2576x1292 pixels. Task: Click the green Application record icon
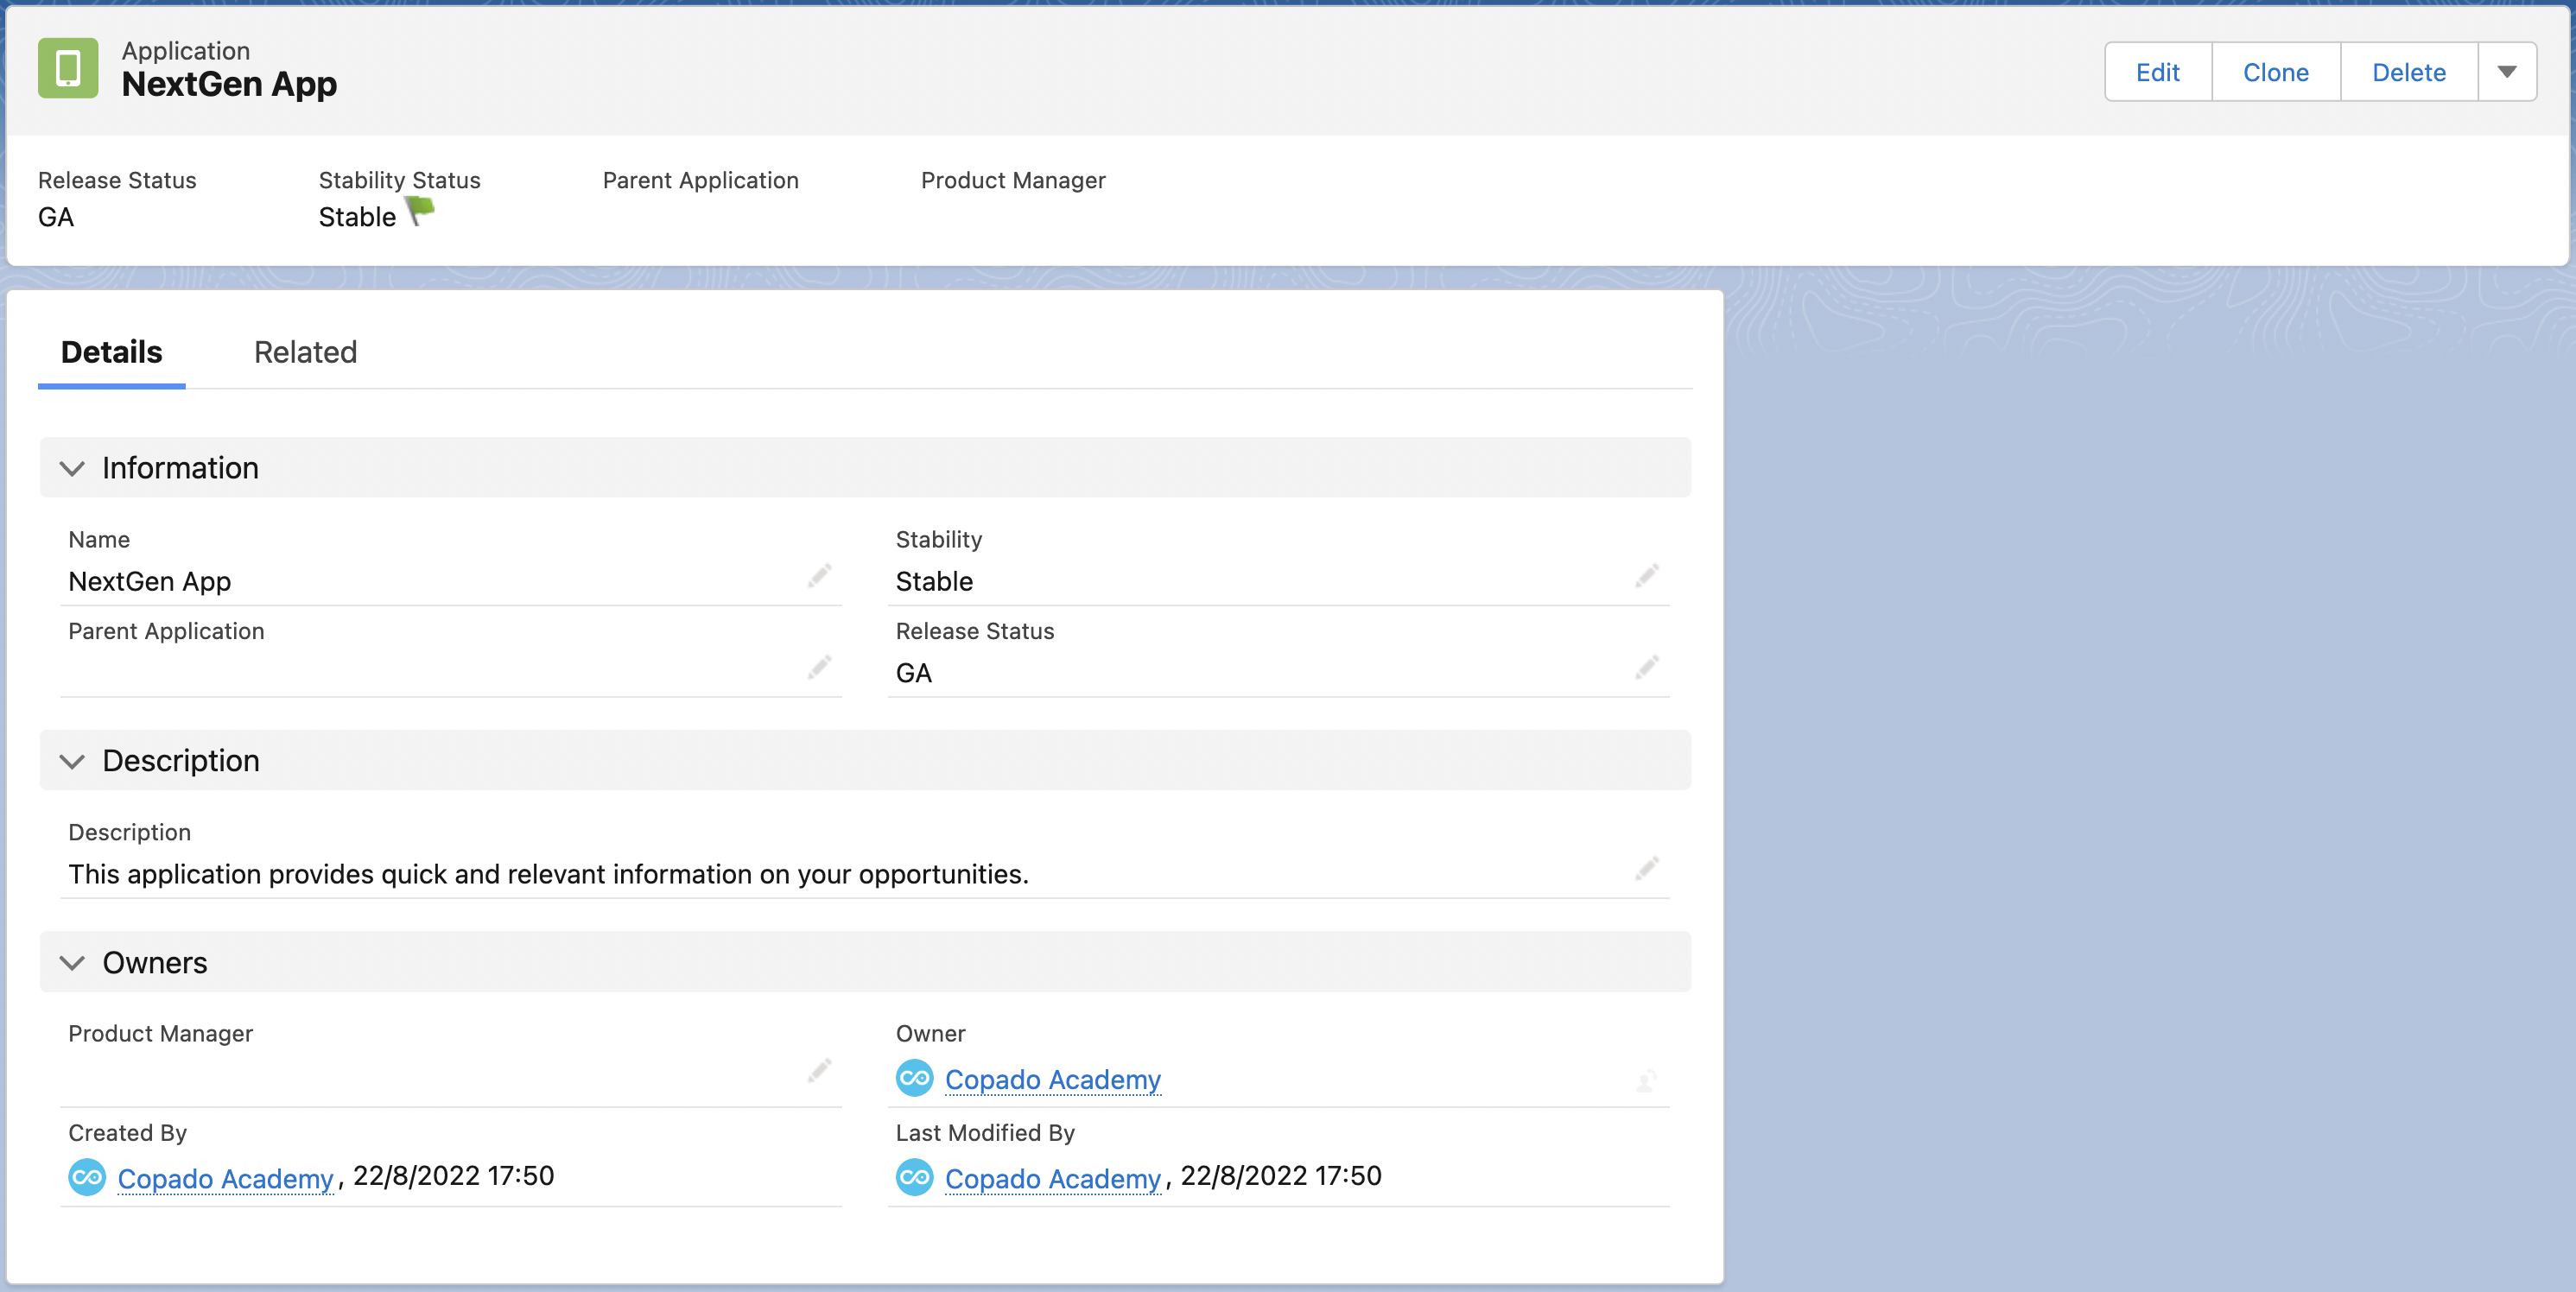[68, 68]
